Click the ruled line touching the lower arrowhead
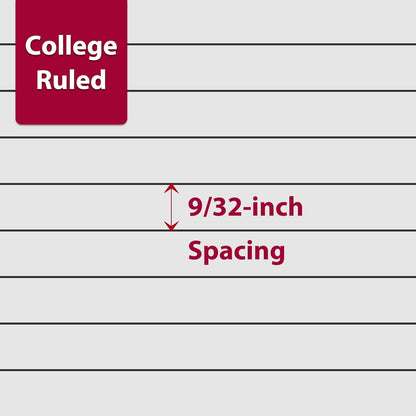This screenshot has width=416, height=416. [x=208, y=230]
